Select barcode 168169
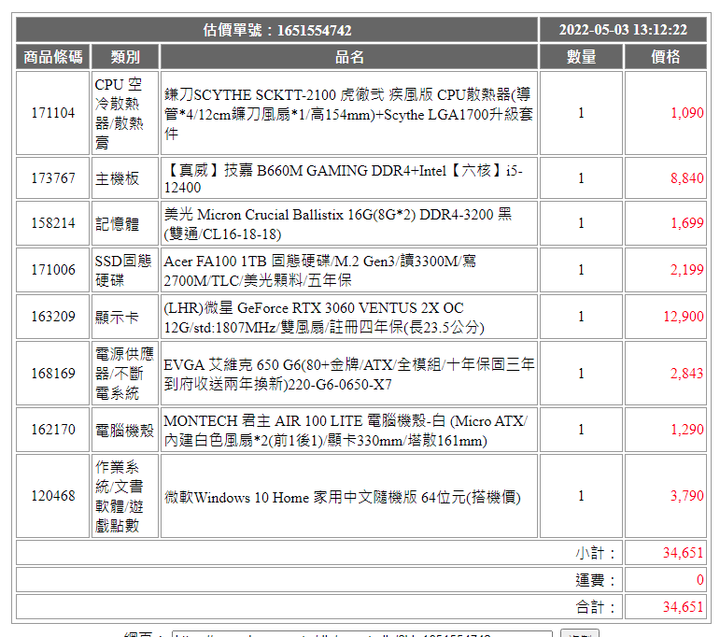The height and width of the screenshot is (637, 720). [53, 373]
